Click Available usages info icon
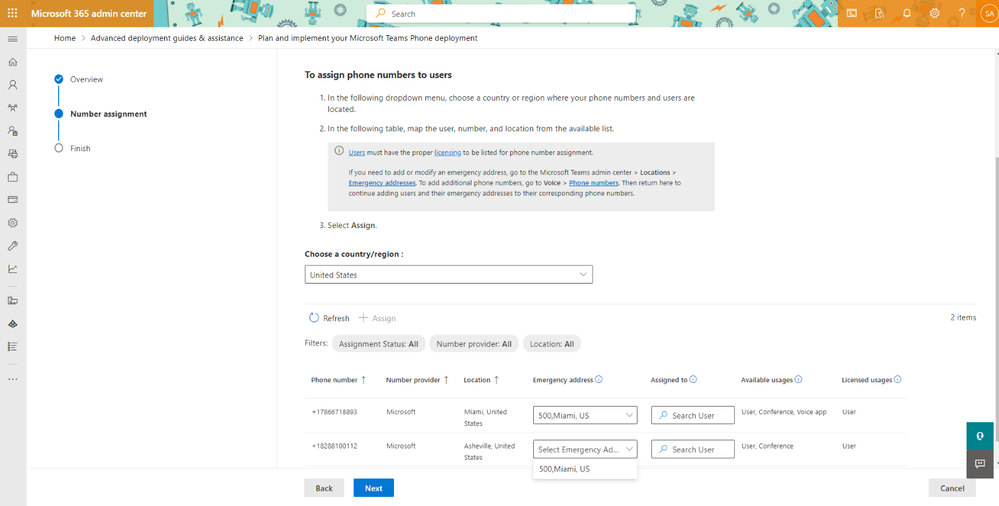The width and height of the screenshot is (999, 506). point(798,379)
